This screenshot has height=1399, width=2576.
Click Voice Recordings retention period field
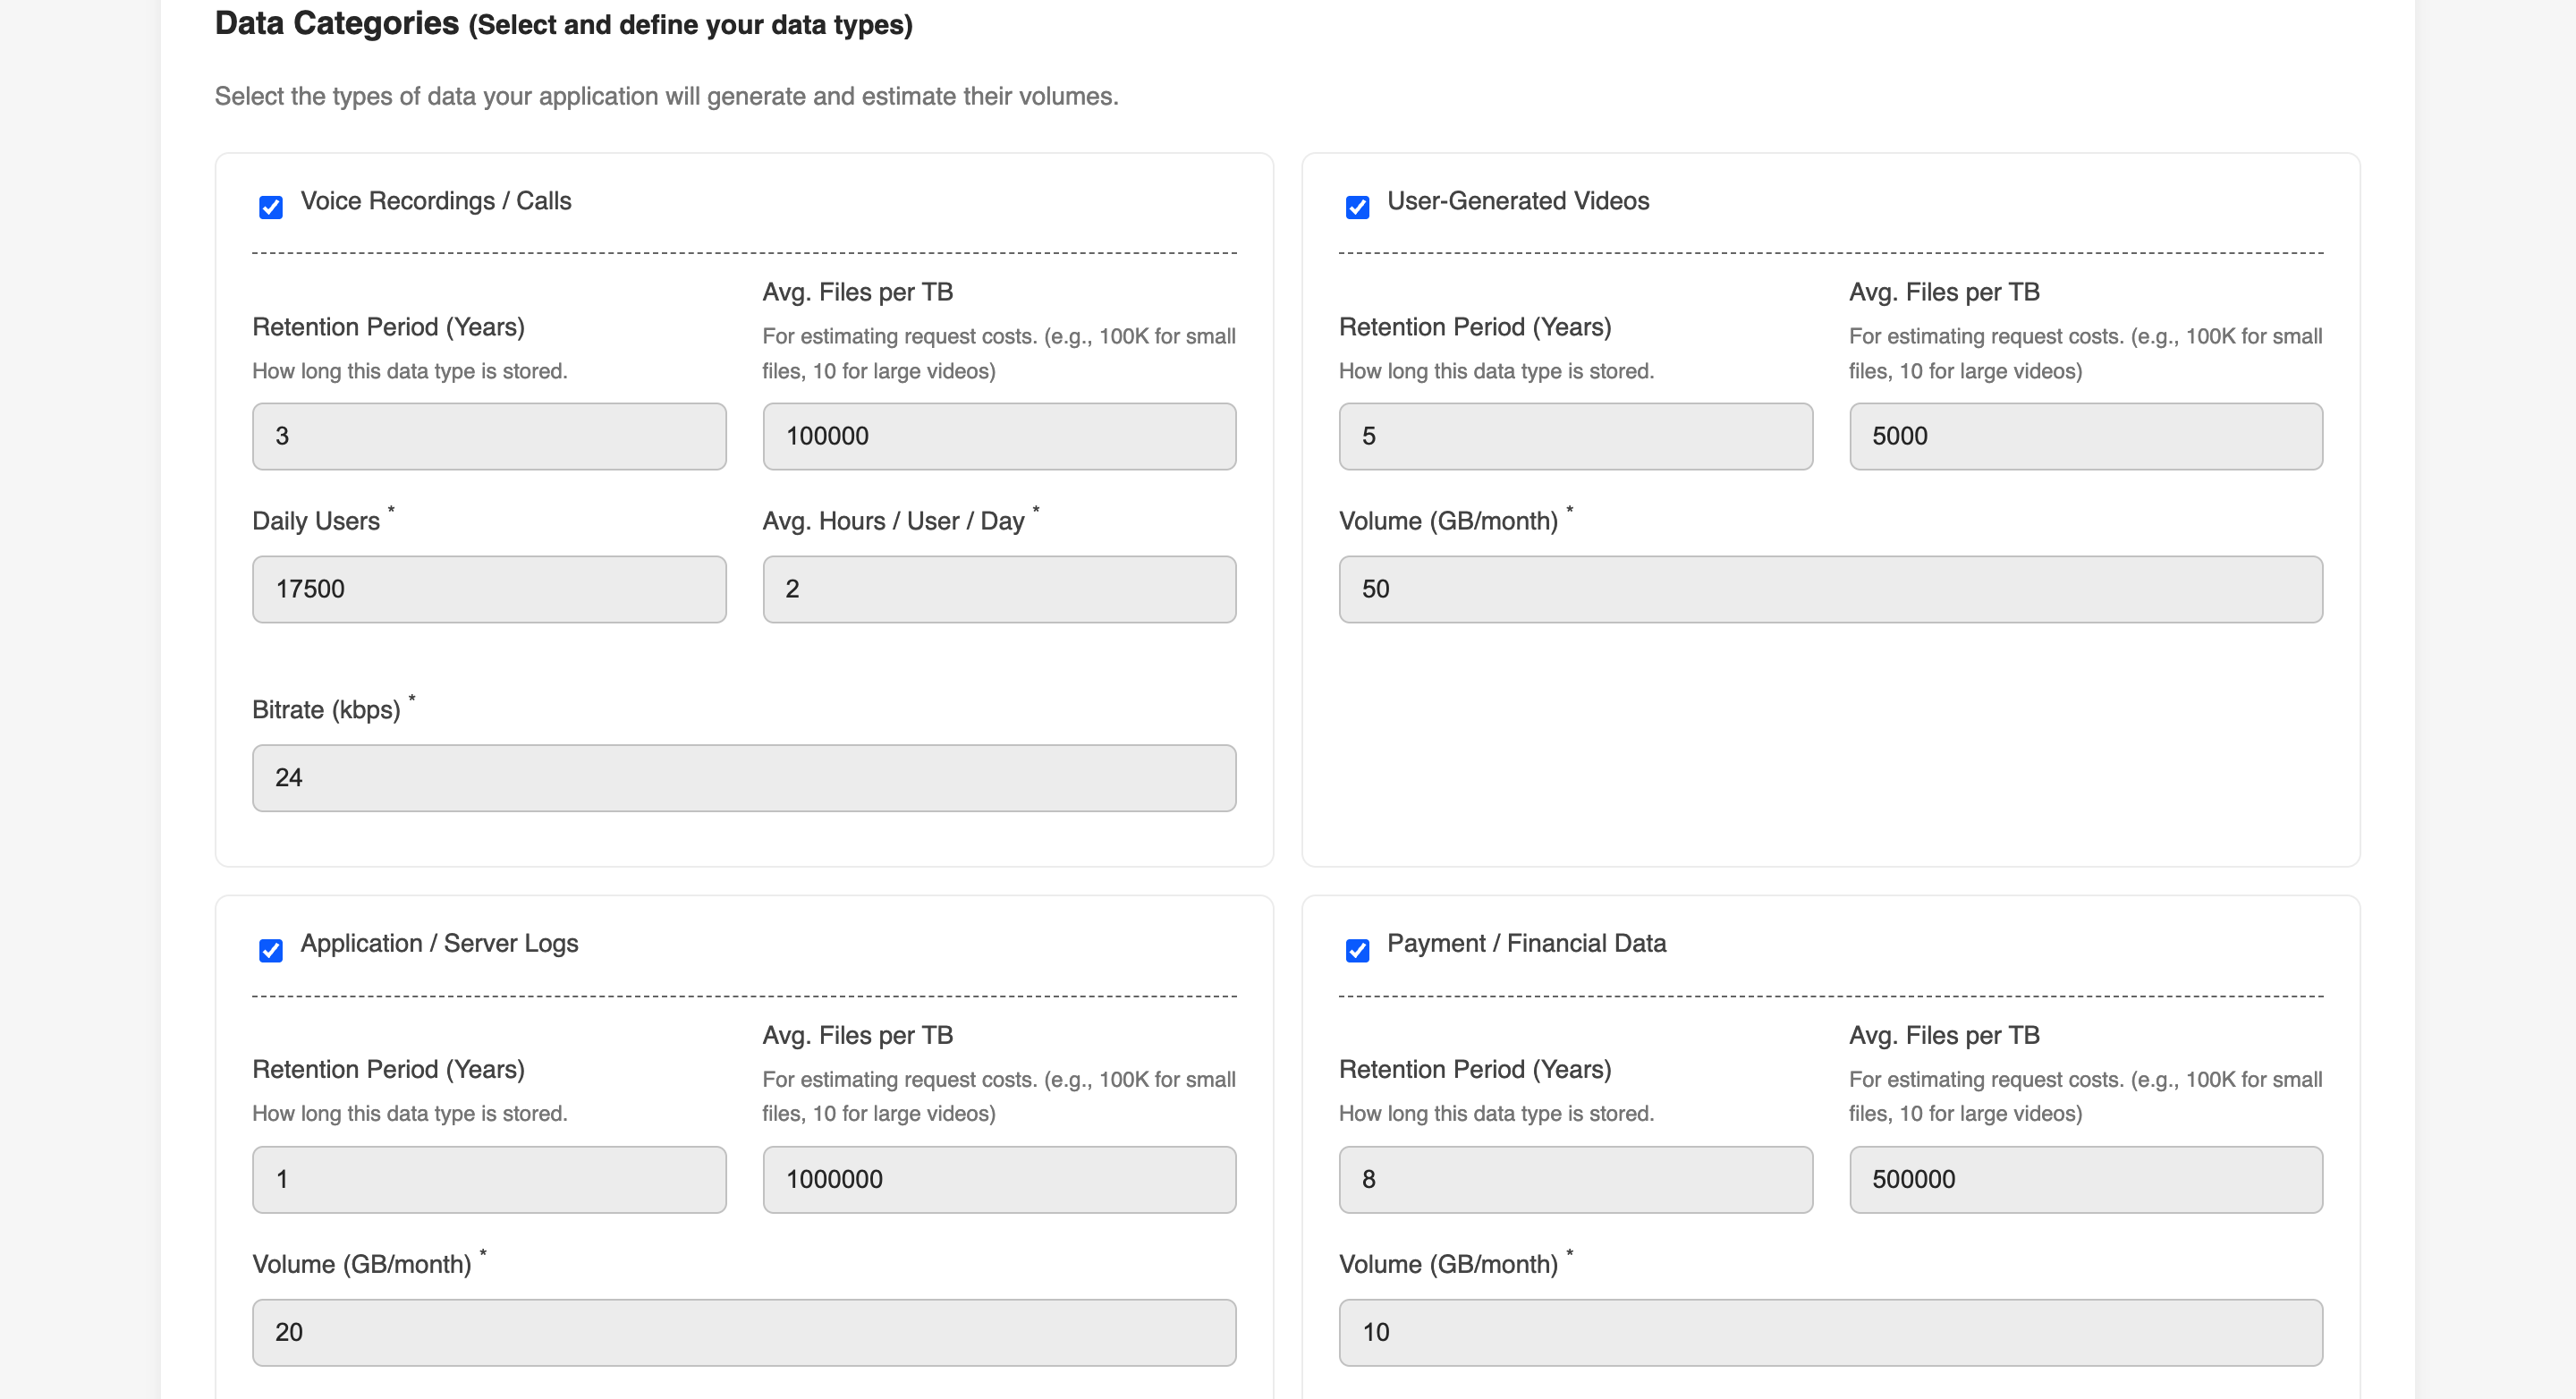tap(489, 436)
